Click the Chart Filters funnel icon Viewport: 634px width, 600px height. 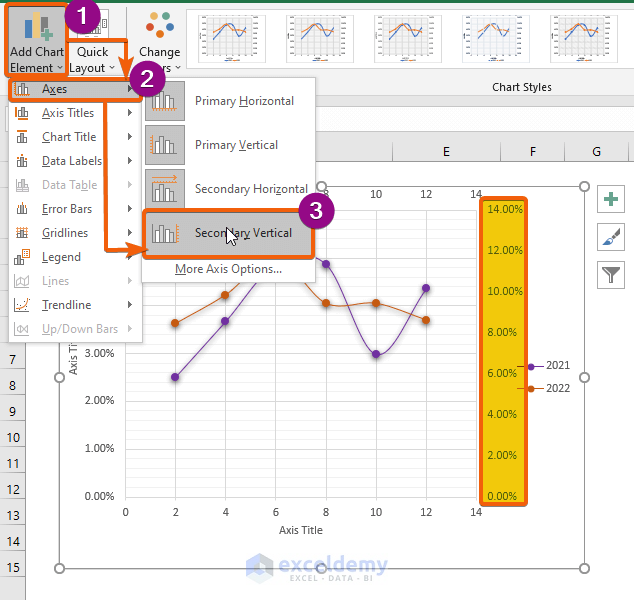611,275
